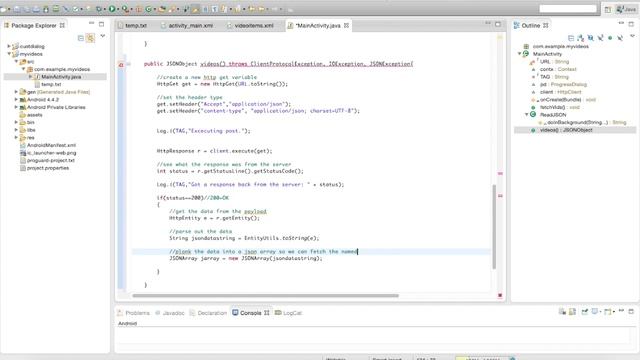Toggle Sort in the Outline toolbar
Viewport: 640px width, 360px height.
(x=580, y=38)
